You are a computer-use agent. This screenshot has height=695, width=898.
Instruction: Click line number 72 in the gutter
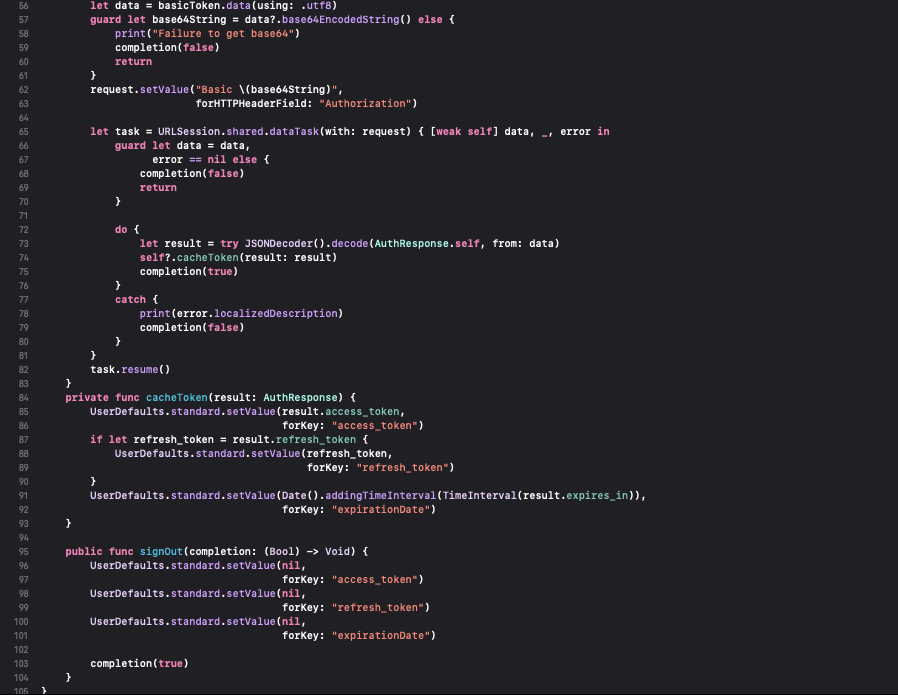[x=23, y=230]
